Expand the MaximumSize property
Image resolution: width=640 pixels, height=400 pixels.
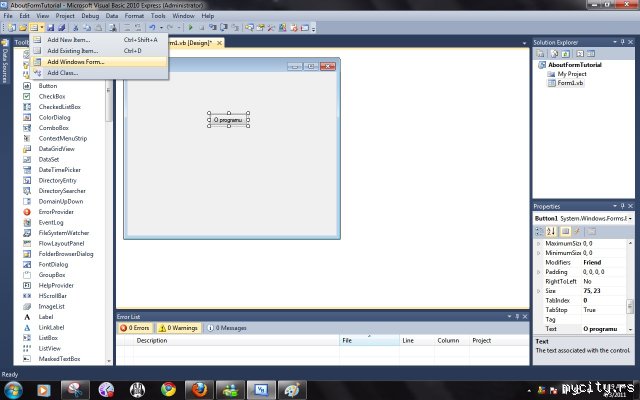point(538,243)
